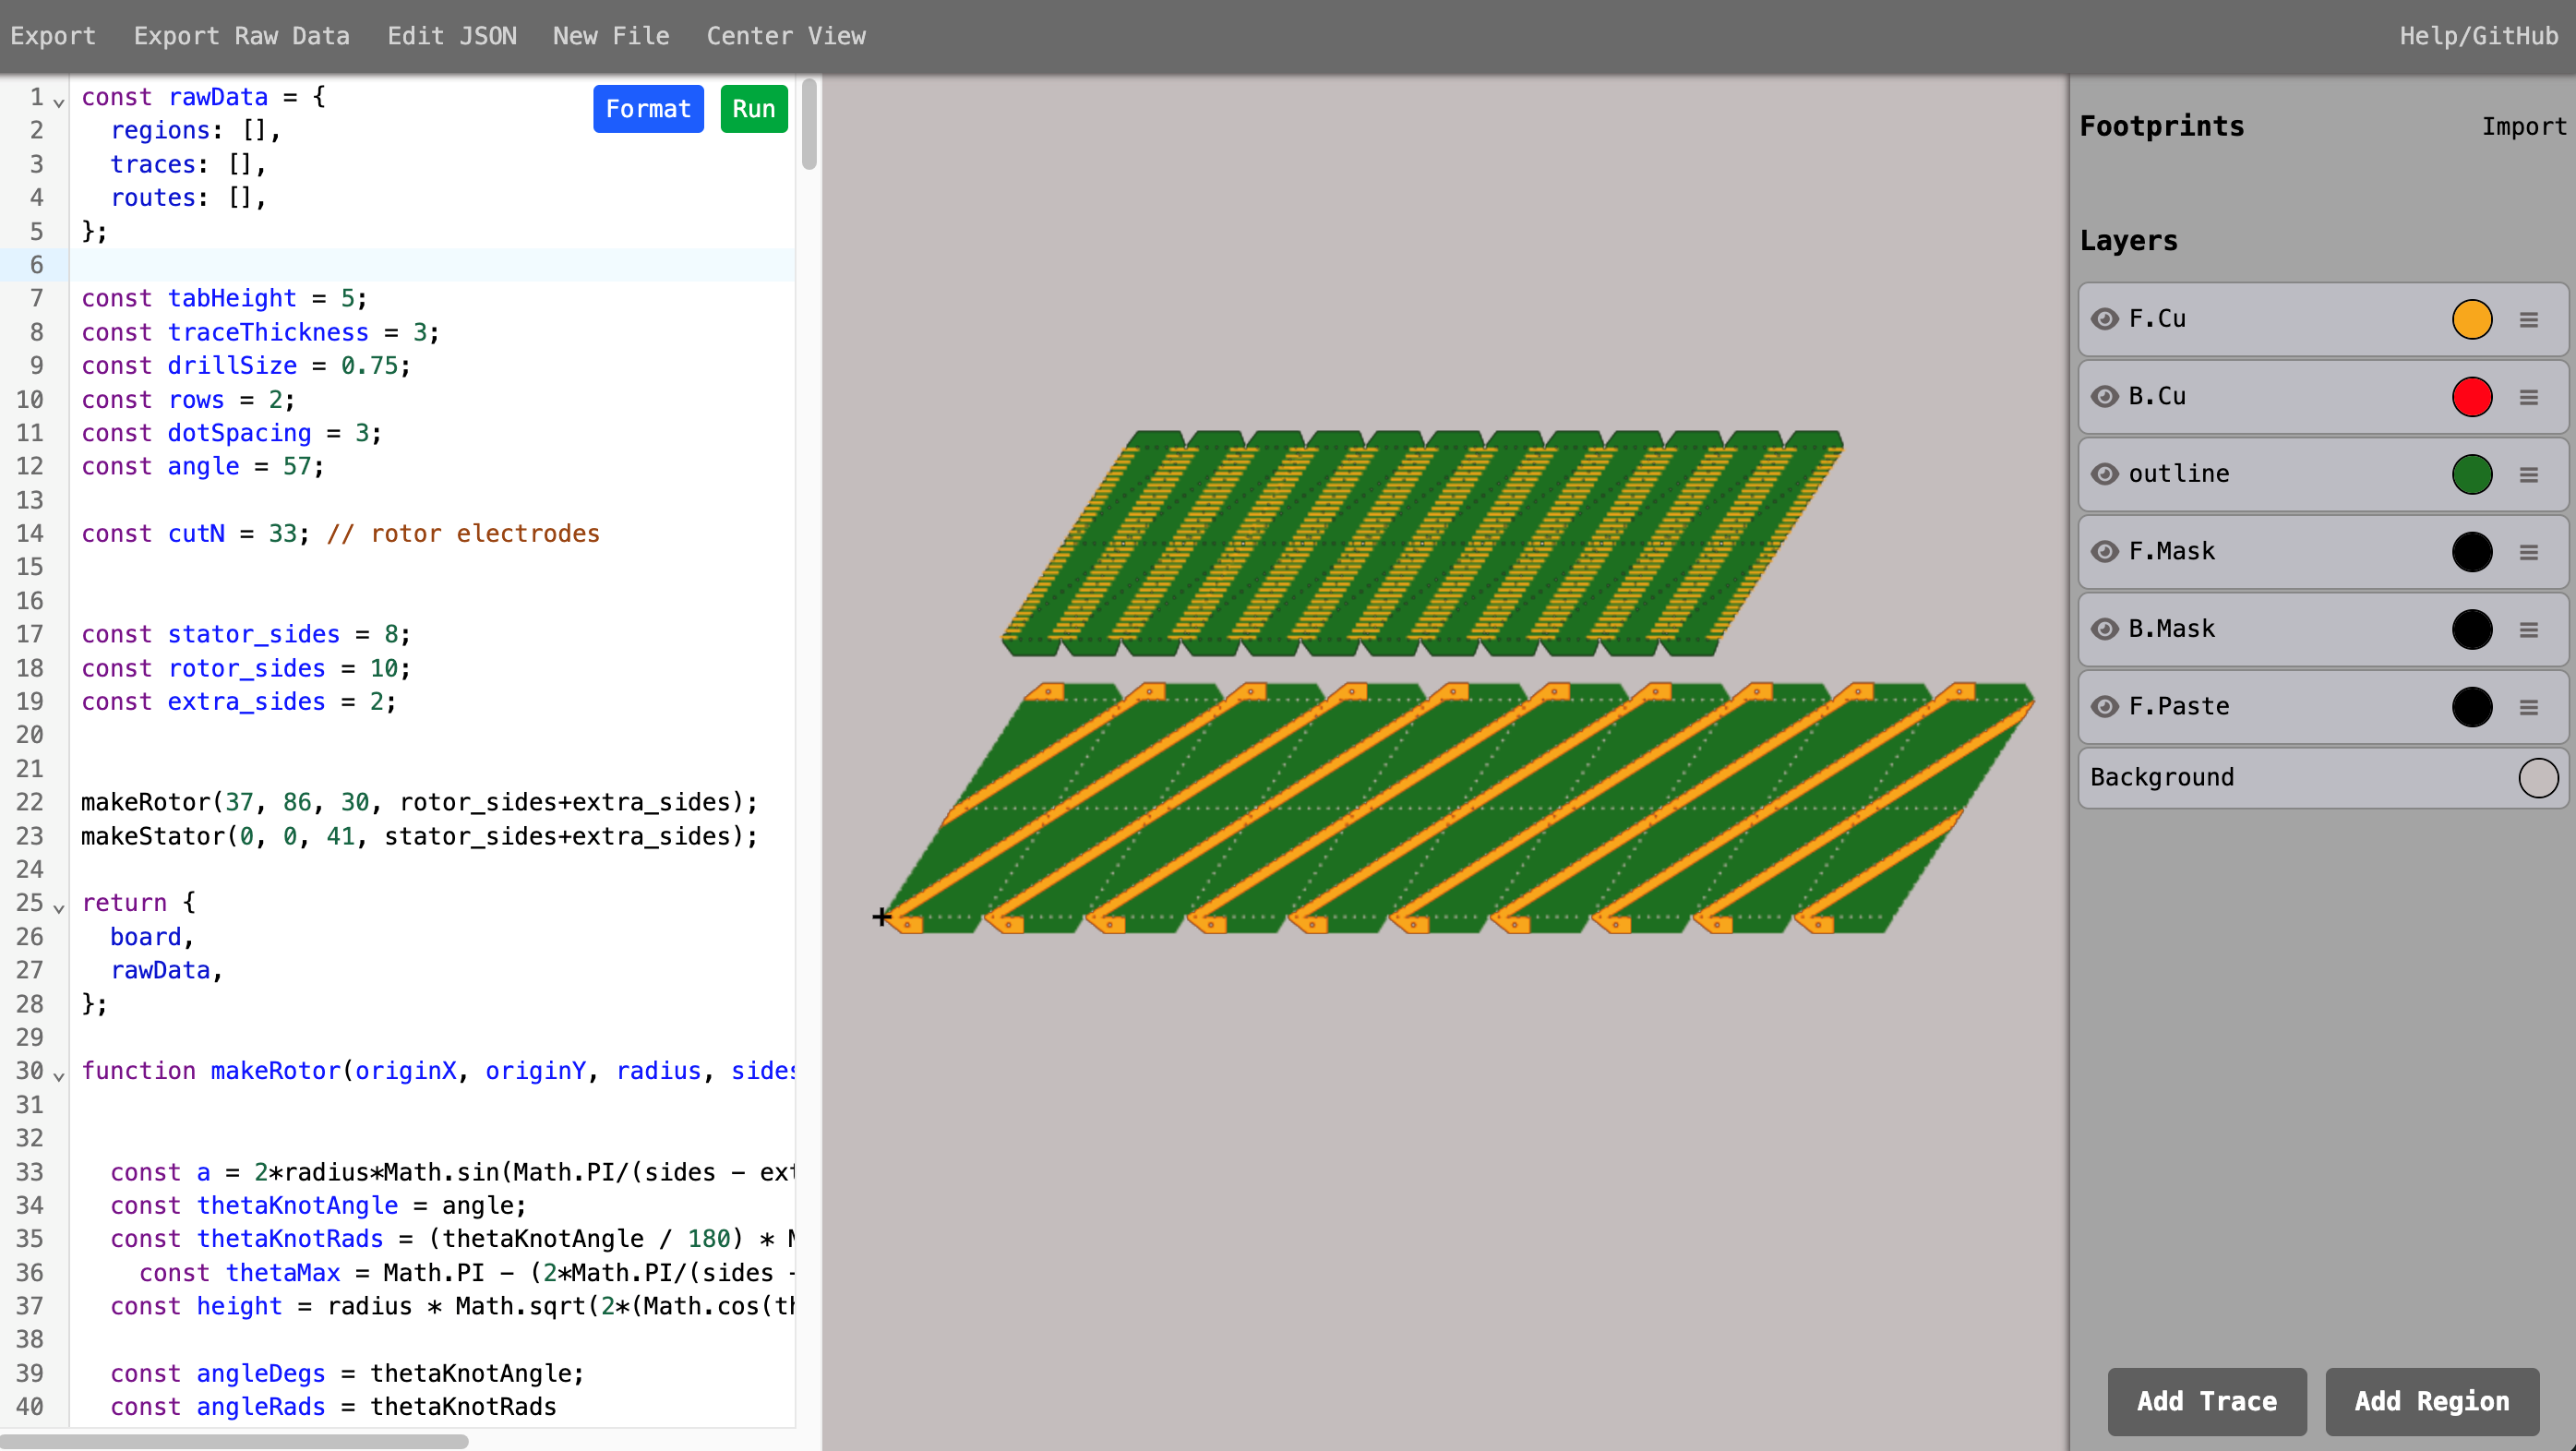The height and width of the screenshot is (1451, 2576).
Task: Collapse the makeRotor function at line 30
Action: point(58,1078)
